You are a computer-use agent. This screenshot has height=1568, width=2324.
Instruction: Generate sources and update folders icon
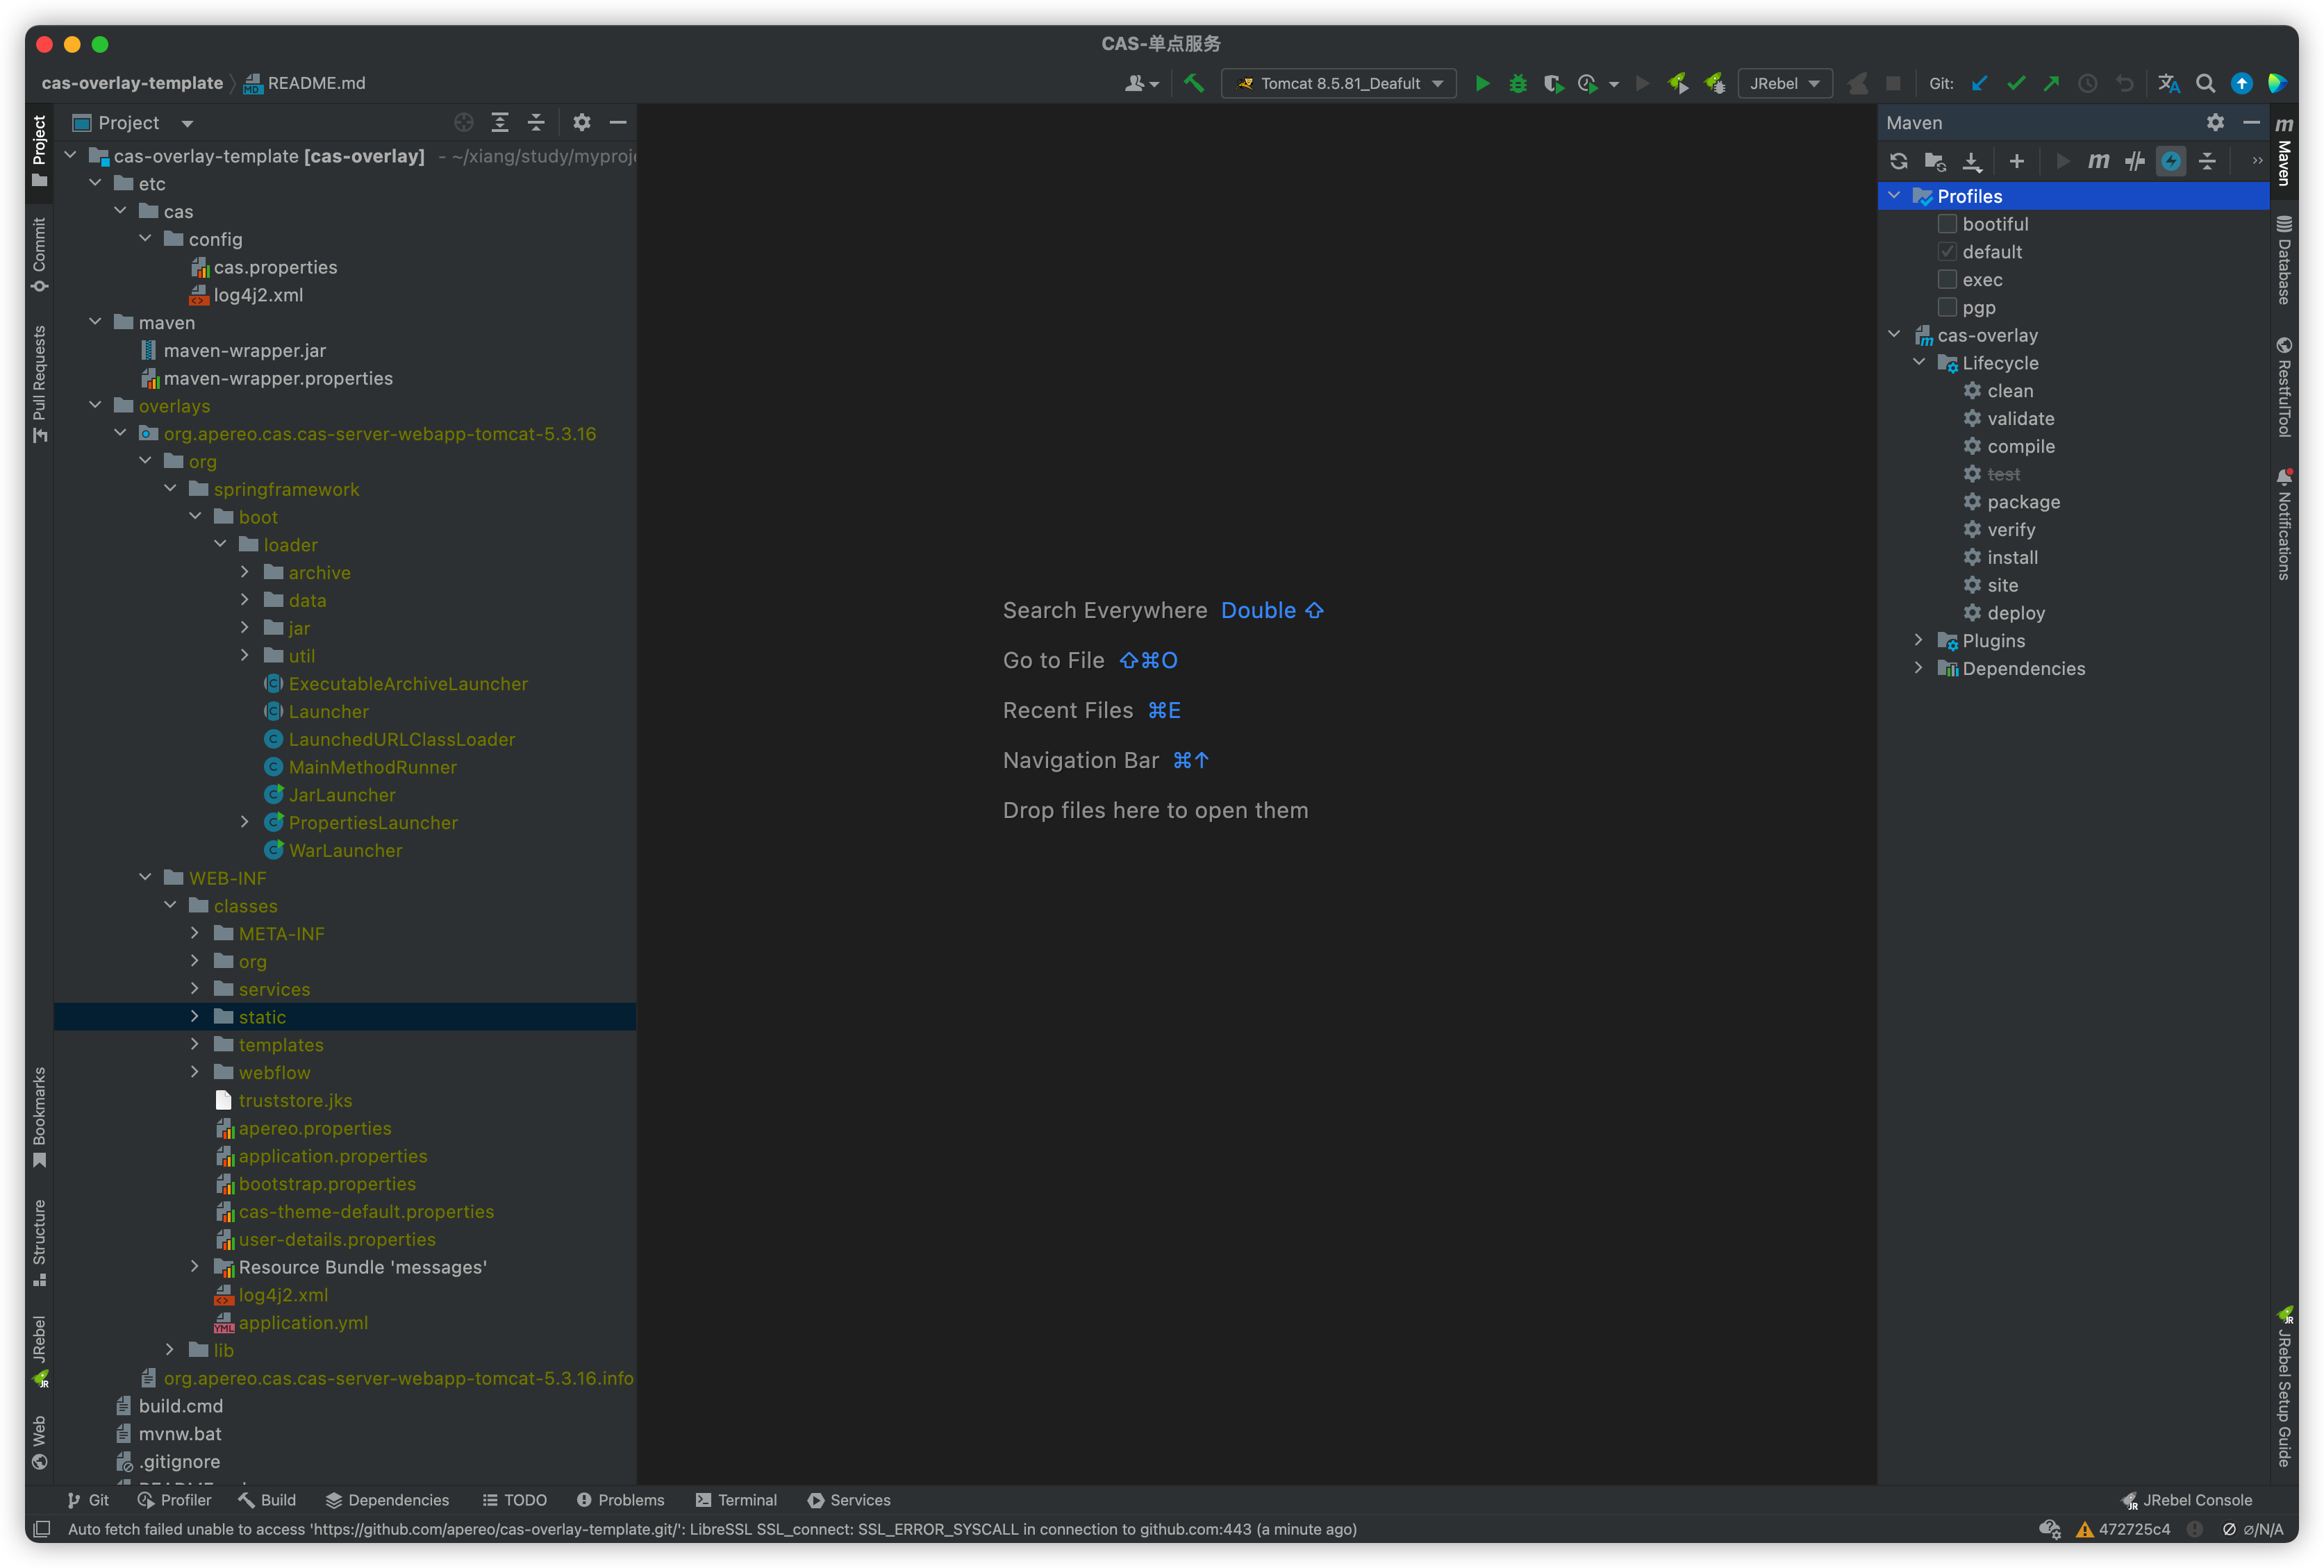[1935, 161]
